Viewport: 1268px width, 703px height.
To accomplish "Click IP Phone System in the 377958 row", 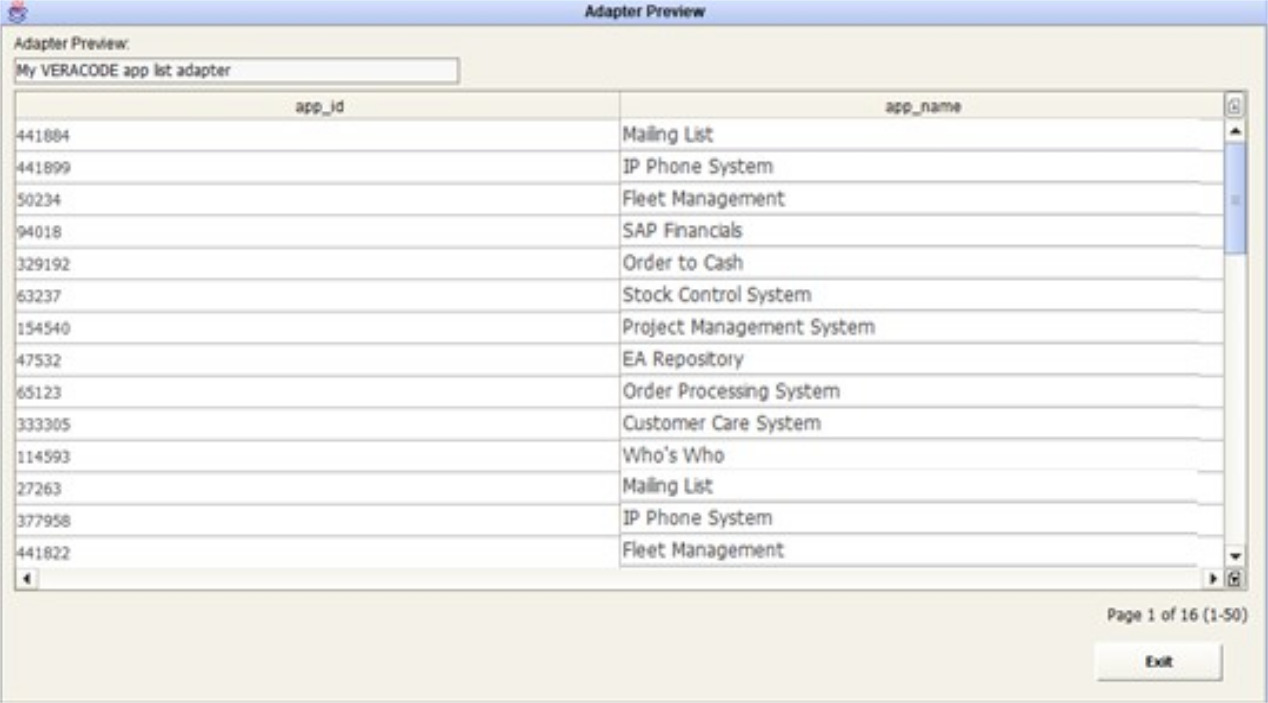I will [x=922, y=519].
